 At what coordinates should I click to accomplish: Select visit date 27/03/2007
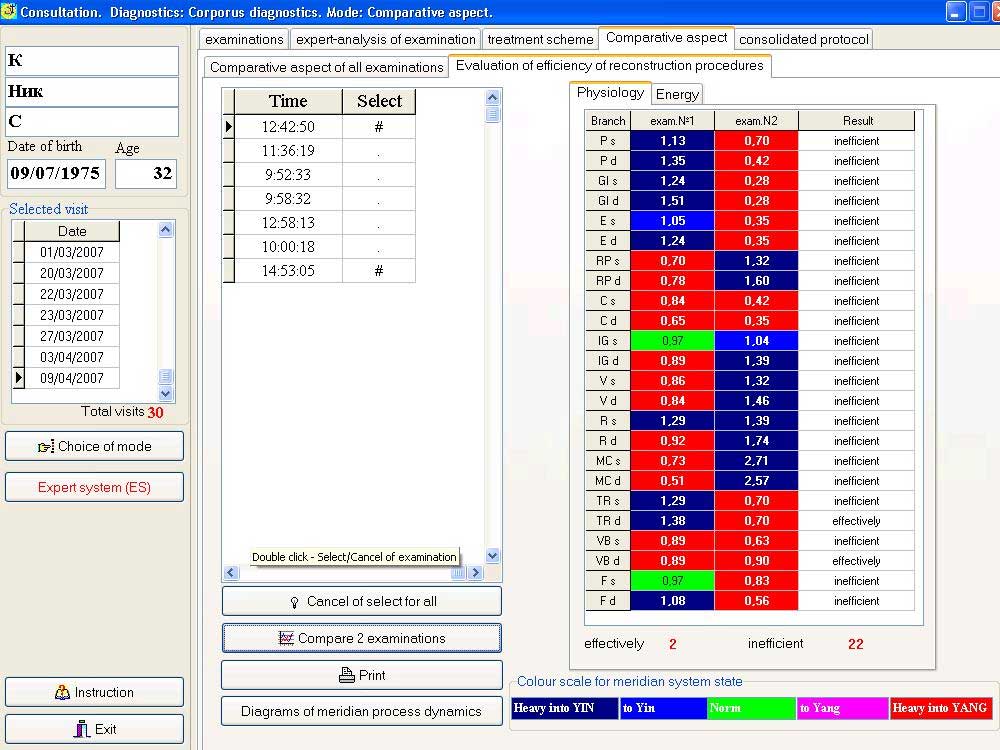(71, 337)
